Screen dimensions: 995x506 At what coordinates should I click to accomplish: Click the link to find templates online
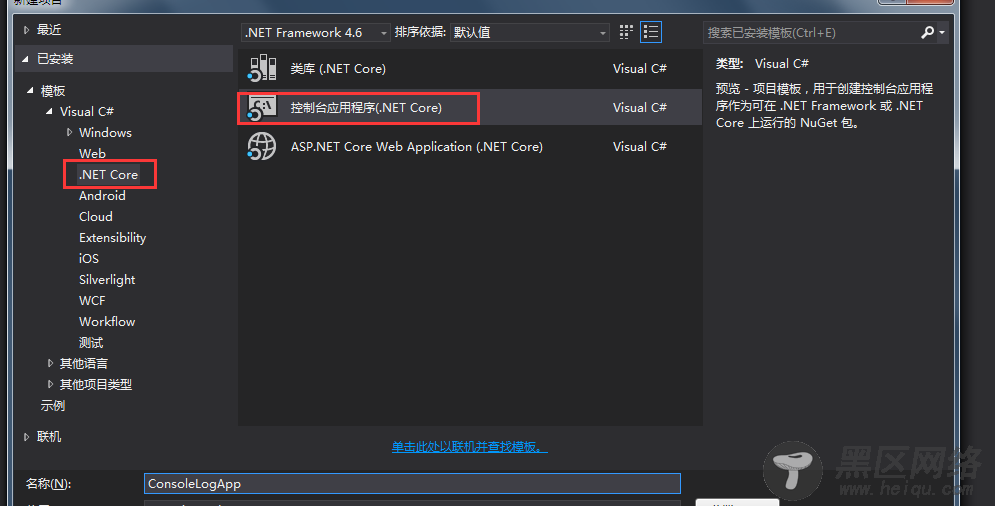(470, 447)
